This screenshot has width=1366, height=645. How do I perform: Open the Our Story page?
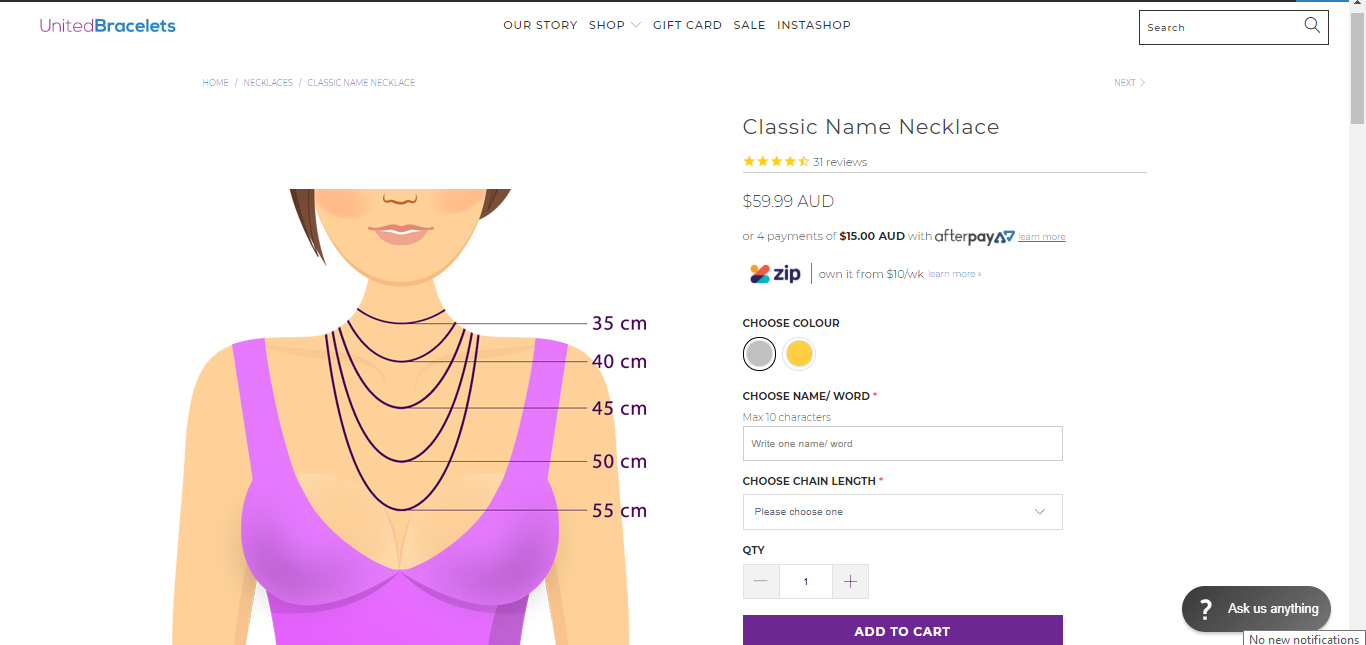[x=540, y=26]
